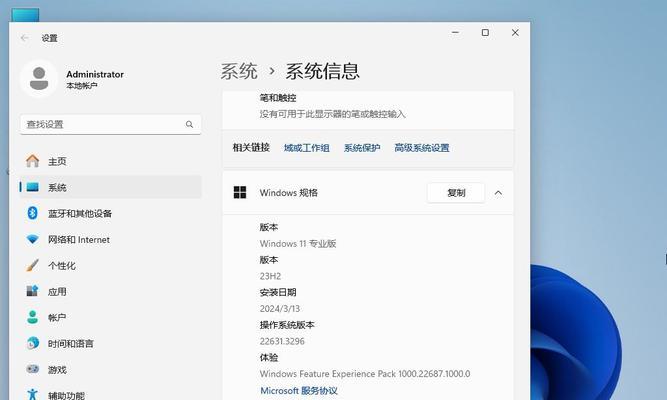Open 个性化 settings page

point(111,266)
